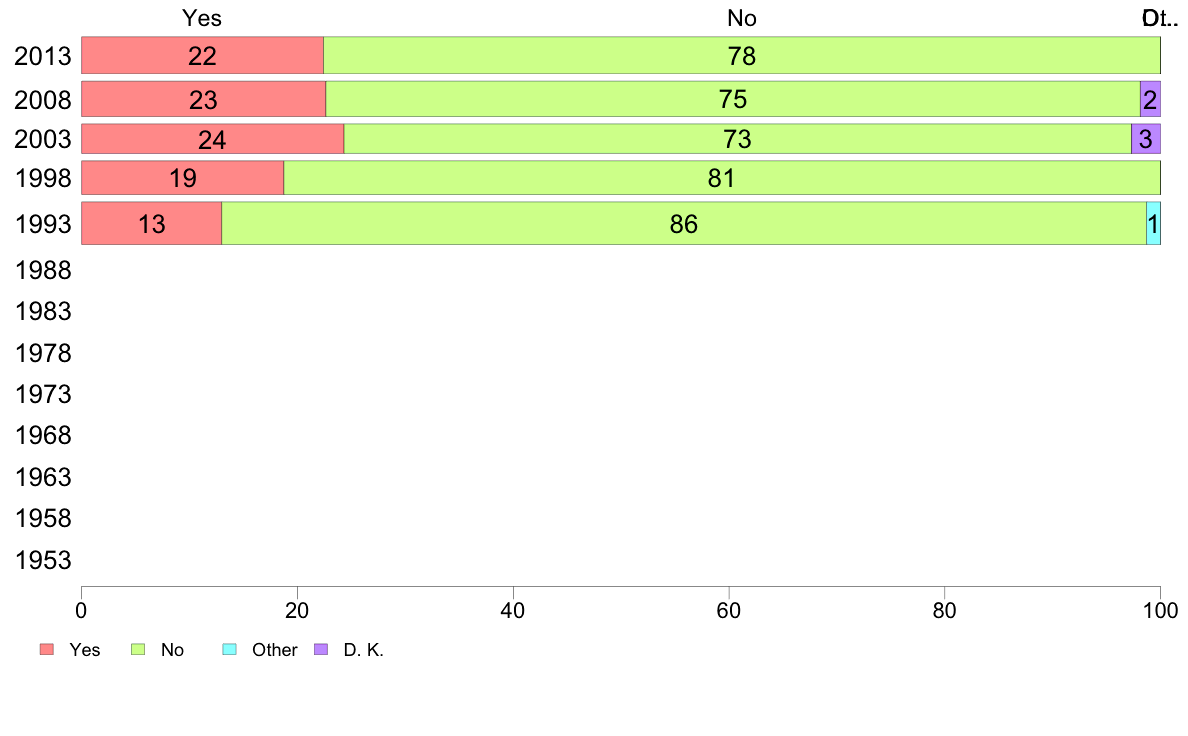
Task: Click the 1998 No segment showing 81
Action: pyautogui.click(x=722, y=178)
